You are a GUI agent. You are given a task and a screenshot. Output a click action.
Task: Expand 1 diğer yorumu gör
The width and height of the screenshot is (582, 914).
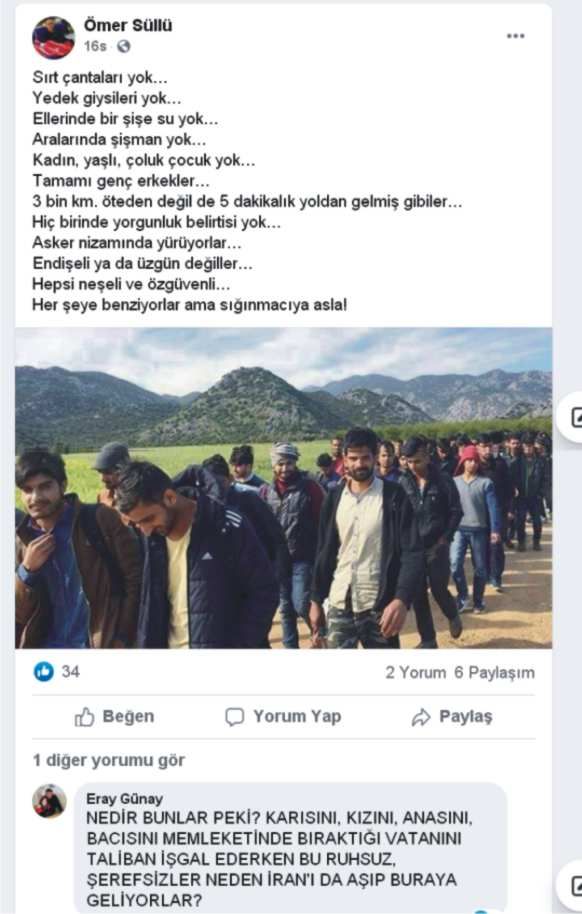109,760
